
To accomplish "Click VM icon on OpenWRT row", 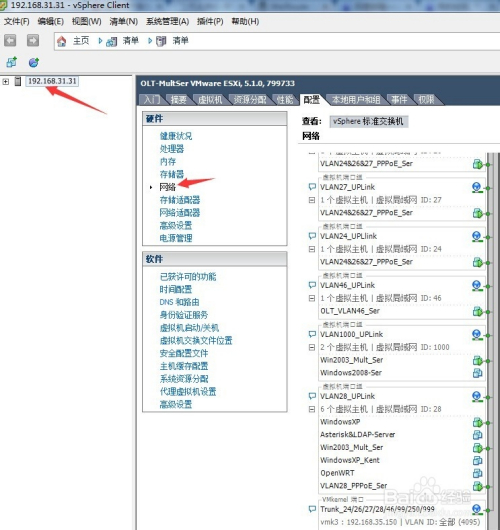I will coord(477,473).
